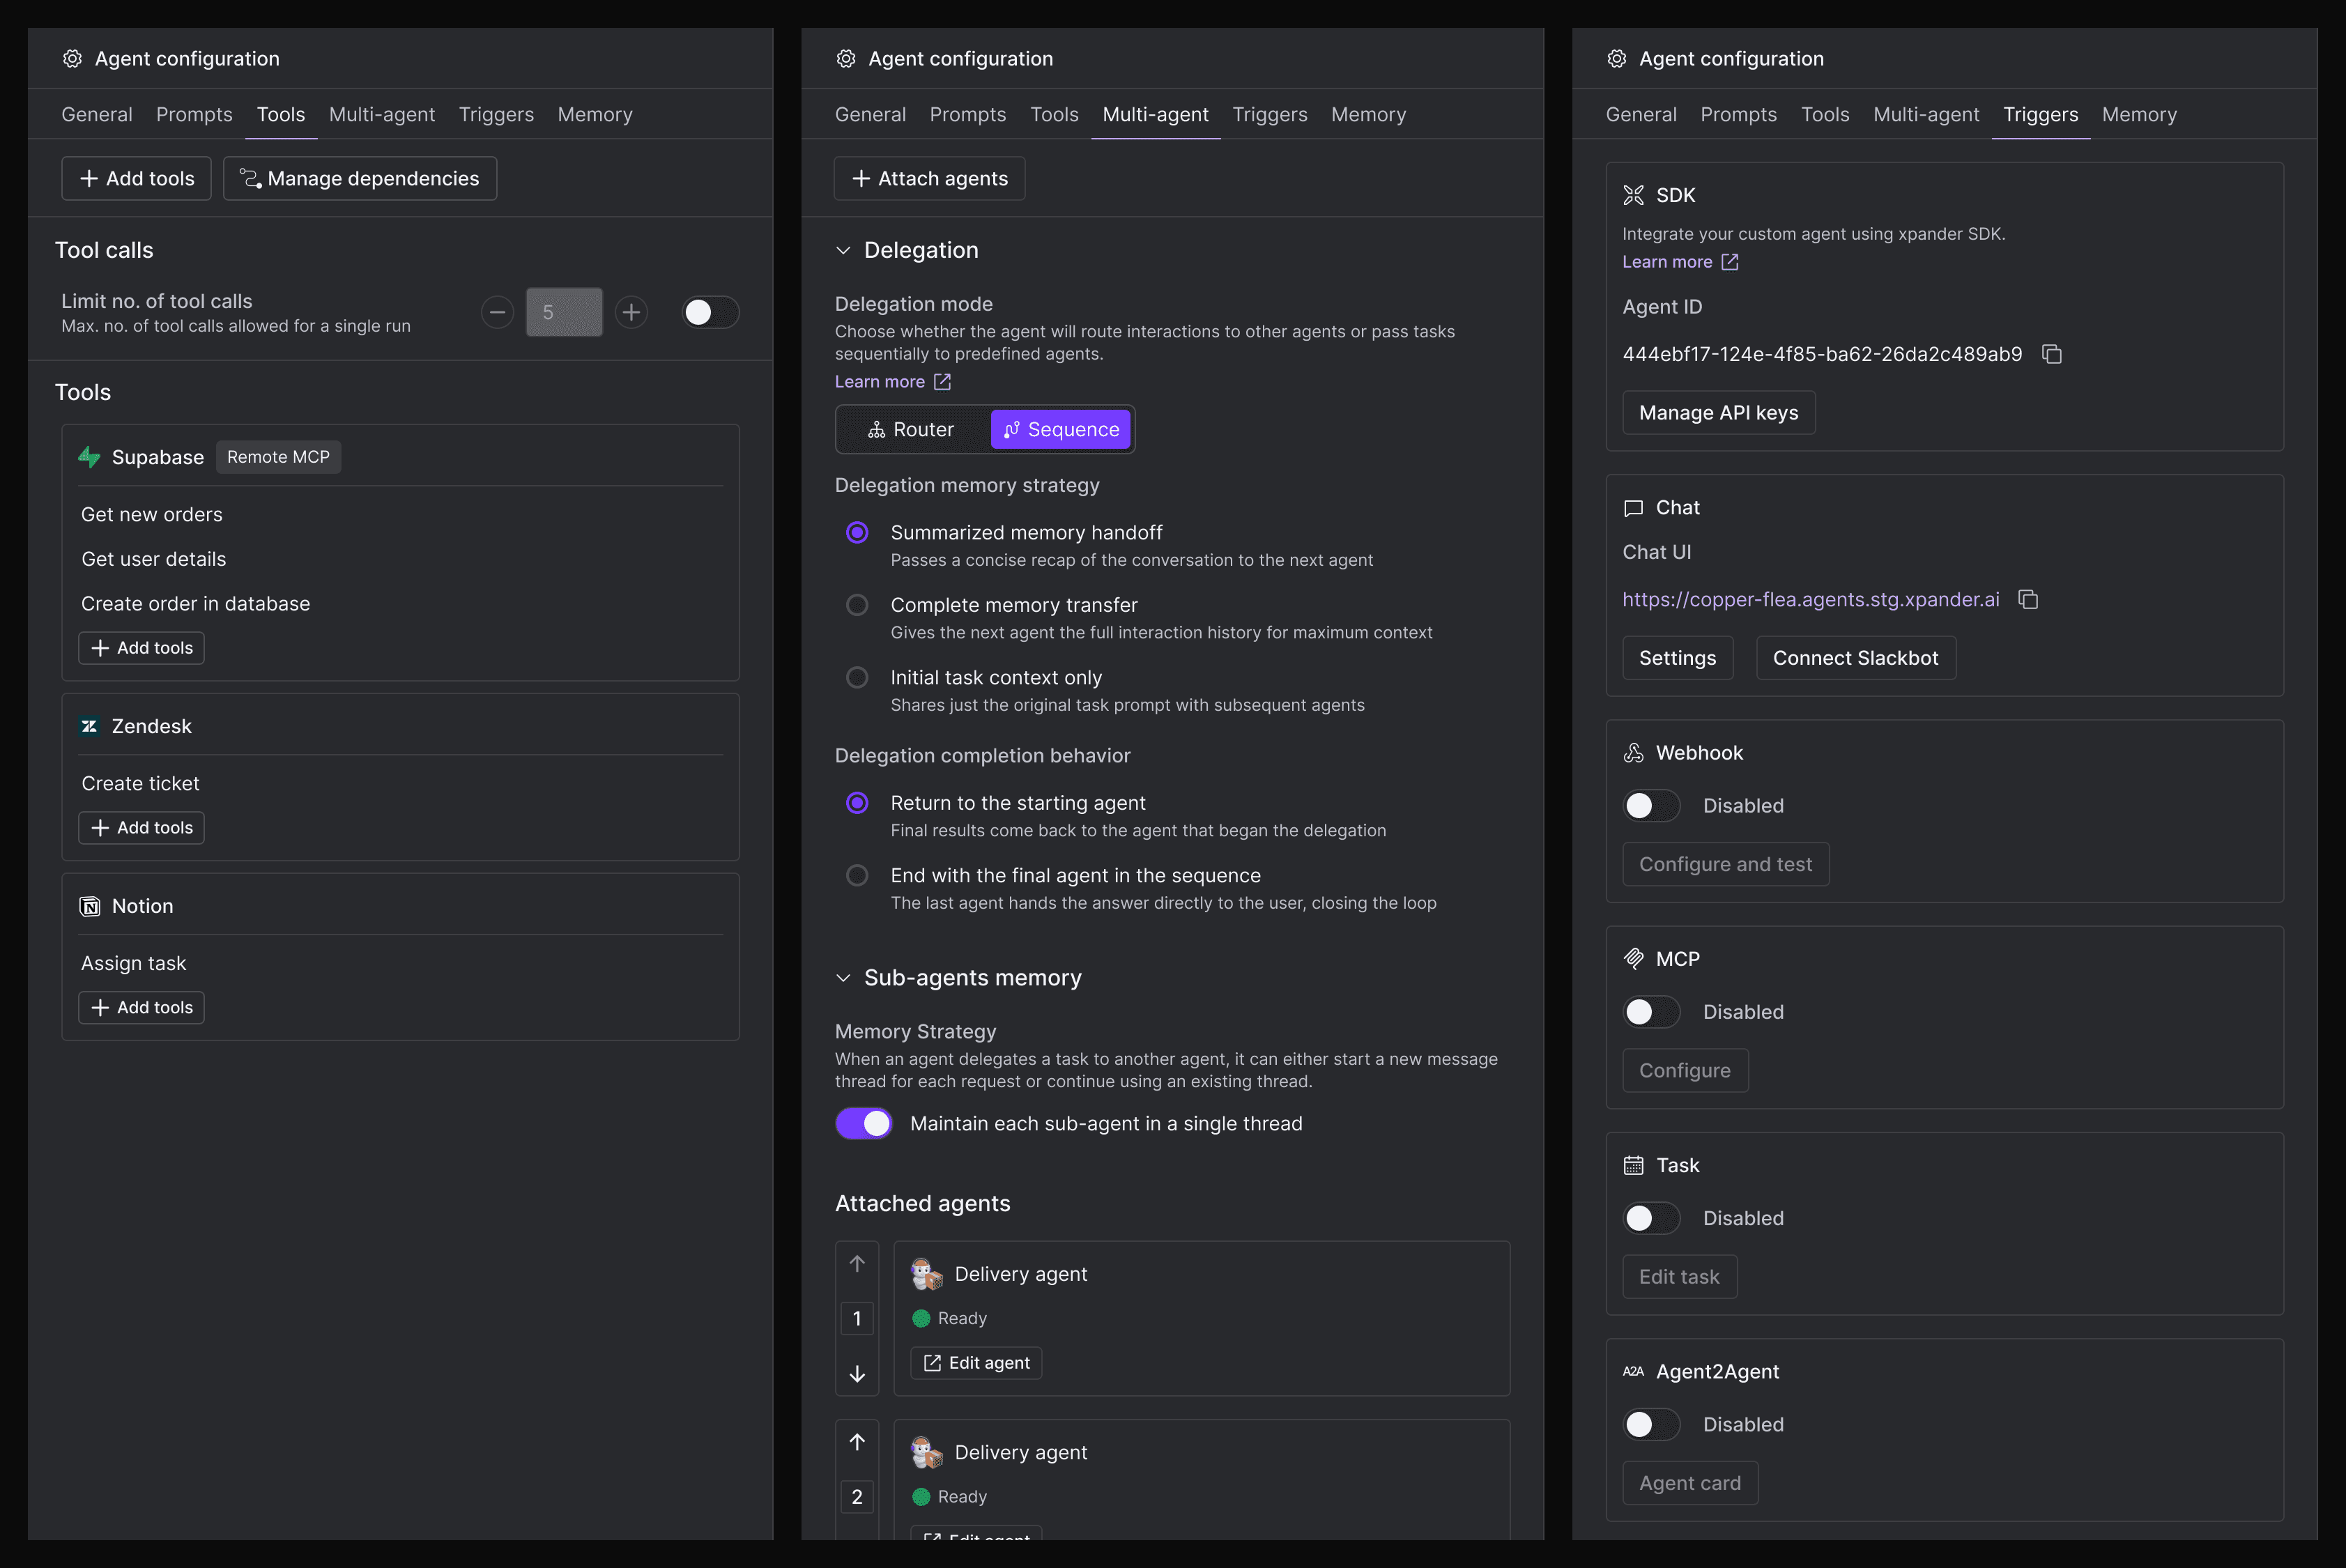Increase tool calls limit with plus
The height and width of the screenshot is (1568, 2346).
pos(631,312)
